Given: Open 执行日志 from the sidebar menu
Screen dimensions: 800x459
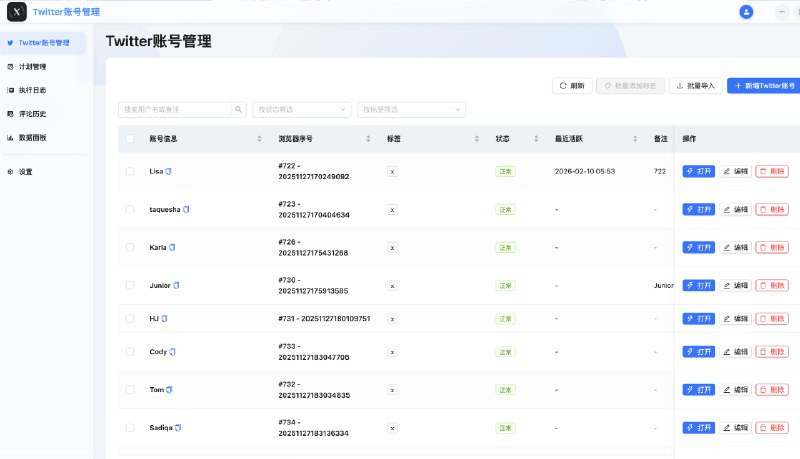Looking at the screenshot, I should (32, 90).
